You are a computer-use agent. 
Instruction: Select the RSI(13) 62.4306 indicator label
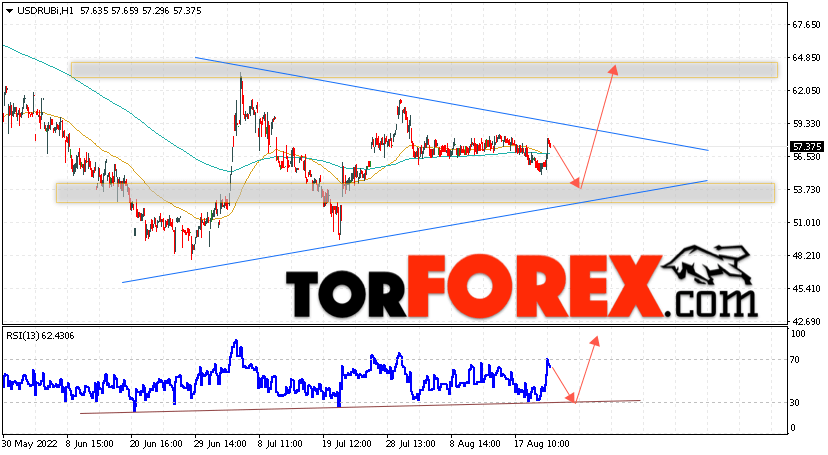[x=40, y=336]
